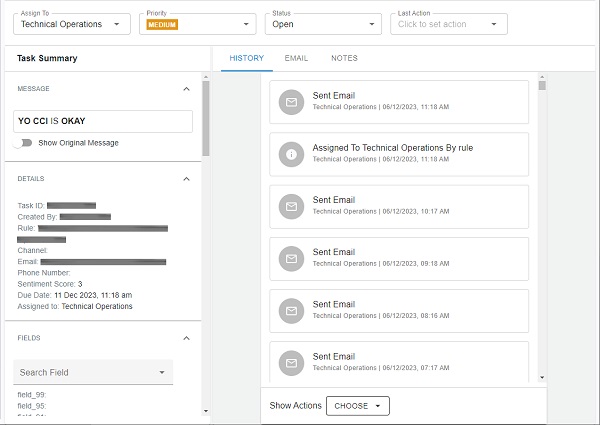Click the envelope icon of the 09:18 AM email
This screenshot has height=425, width=600.
[292, 259]
